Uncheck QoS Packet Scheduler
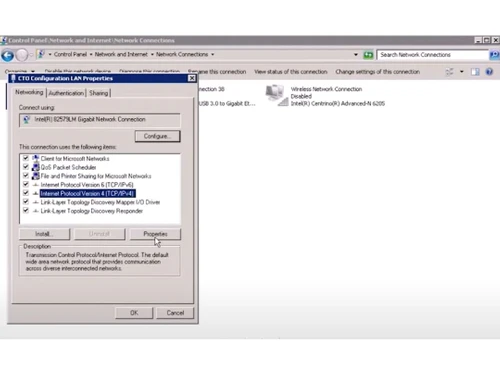The image size is (500, 375). coord(26,167)
